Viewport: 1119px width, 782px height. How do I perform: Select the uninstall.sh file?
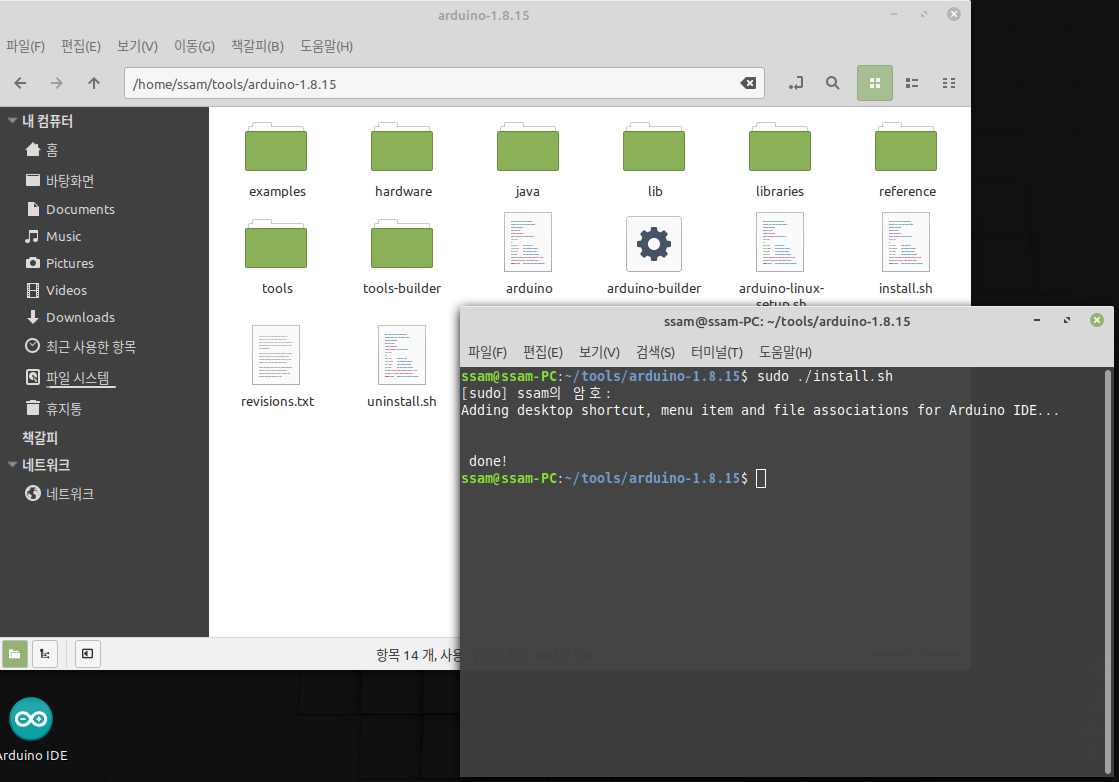(402, 367)
